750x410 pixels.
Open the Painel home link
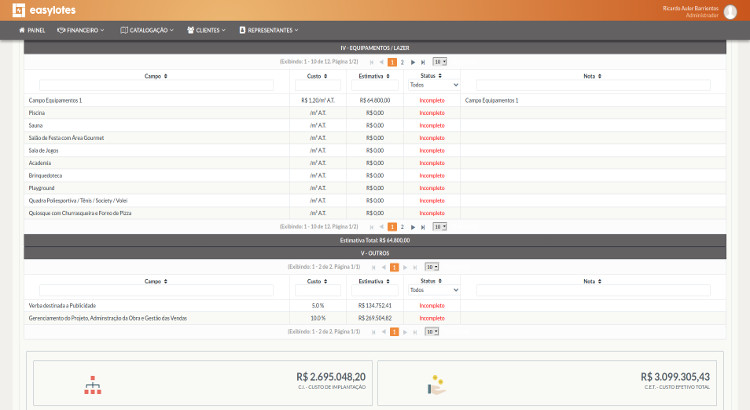coord(32,30)
